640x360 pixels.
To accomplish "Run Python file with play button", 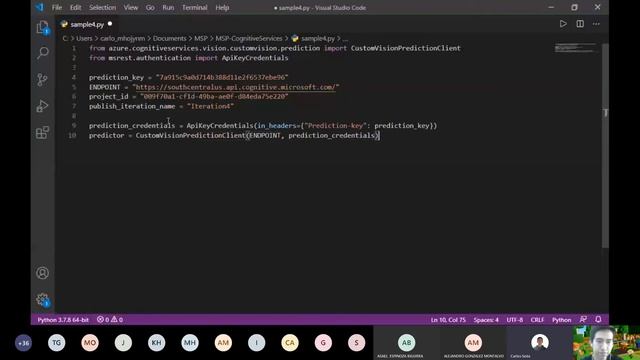I will 563,24.
